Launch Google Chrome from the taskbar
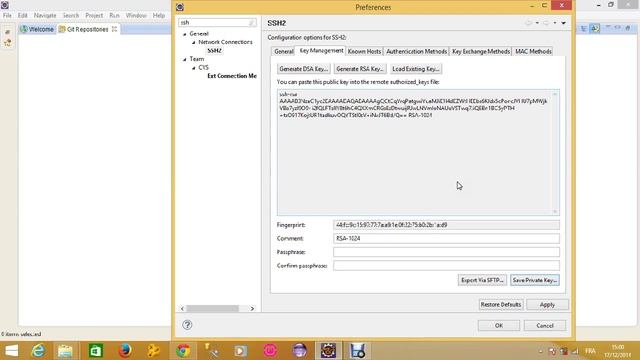 (x=183, y=351)
